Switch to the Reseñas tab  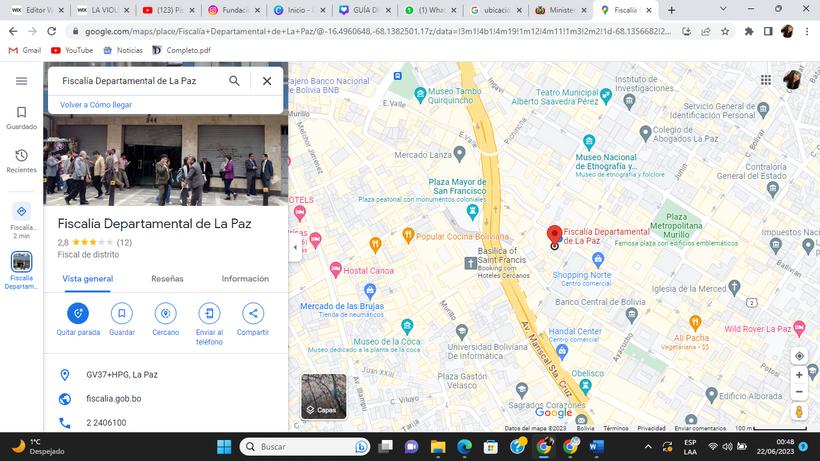pyautogui.click(x=167, y=279)
